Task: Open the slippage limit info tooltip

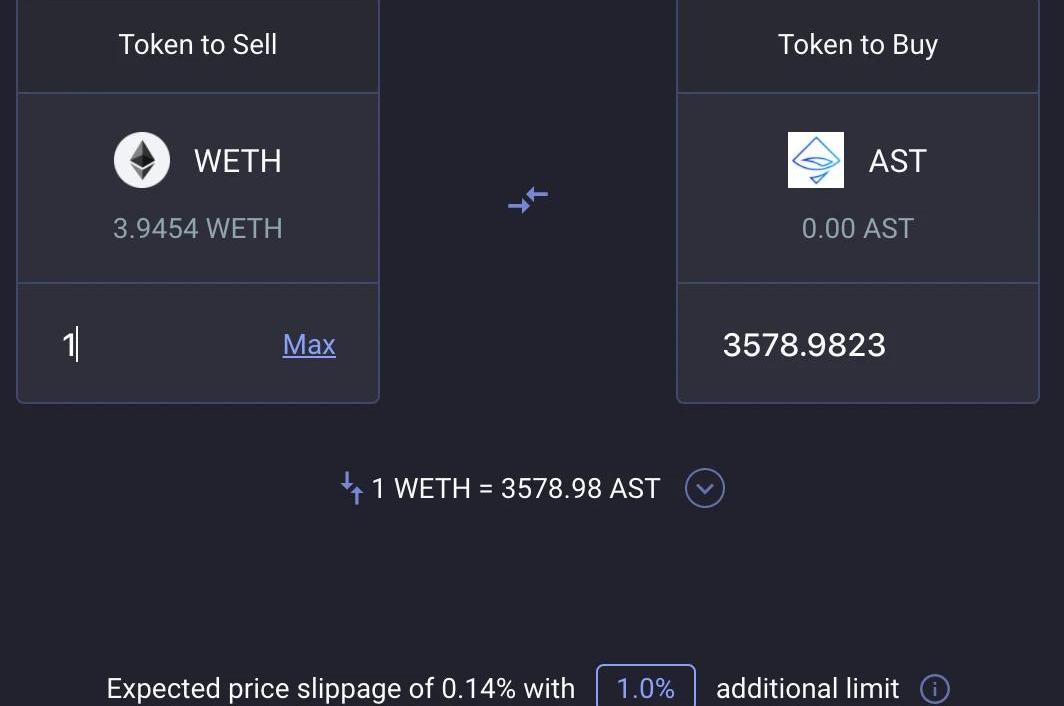Action: pyautogui.click(x=934, y=689)
